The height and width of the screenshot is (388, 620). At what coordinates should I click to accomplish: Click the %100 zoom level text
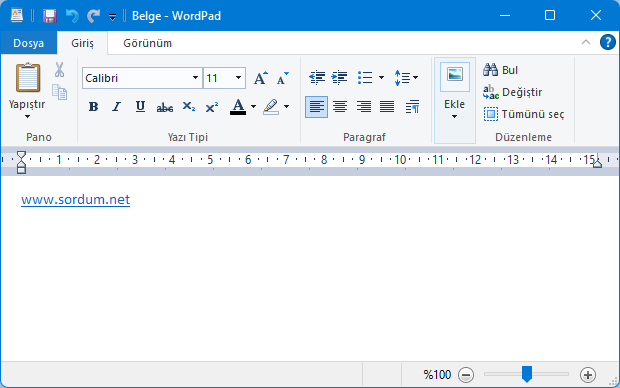pyautogui.click(x=437, y=375)
